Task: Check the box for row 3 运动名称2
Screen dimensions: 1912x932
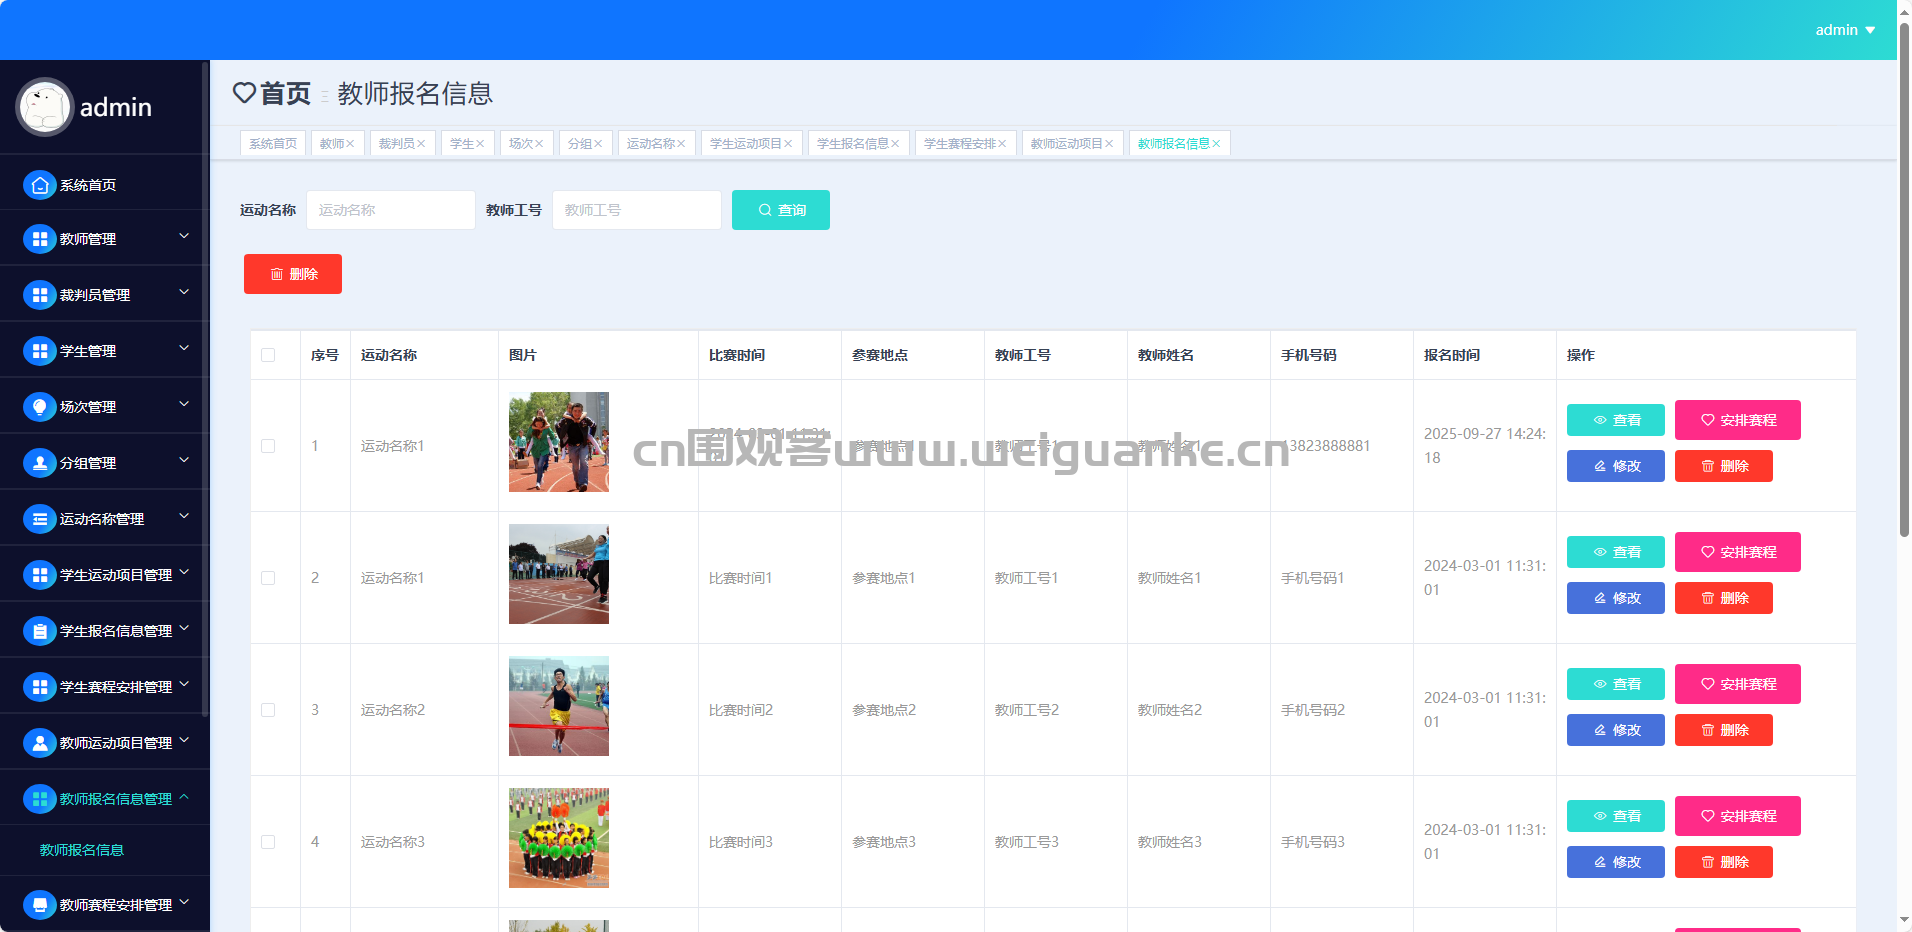Action: pyautogui.click(x=268, y=710)
